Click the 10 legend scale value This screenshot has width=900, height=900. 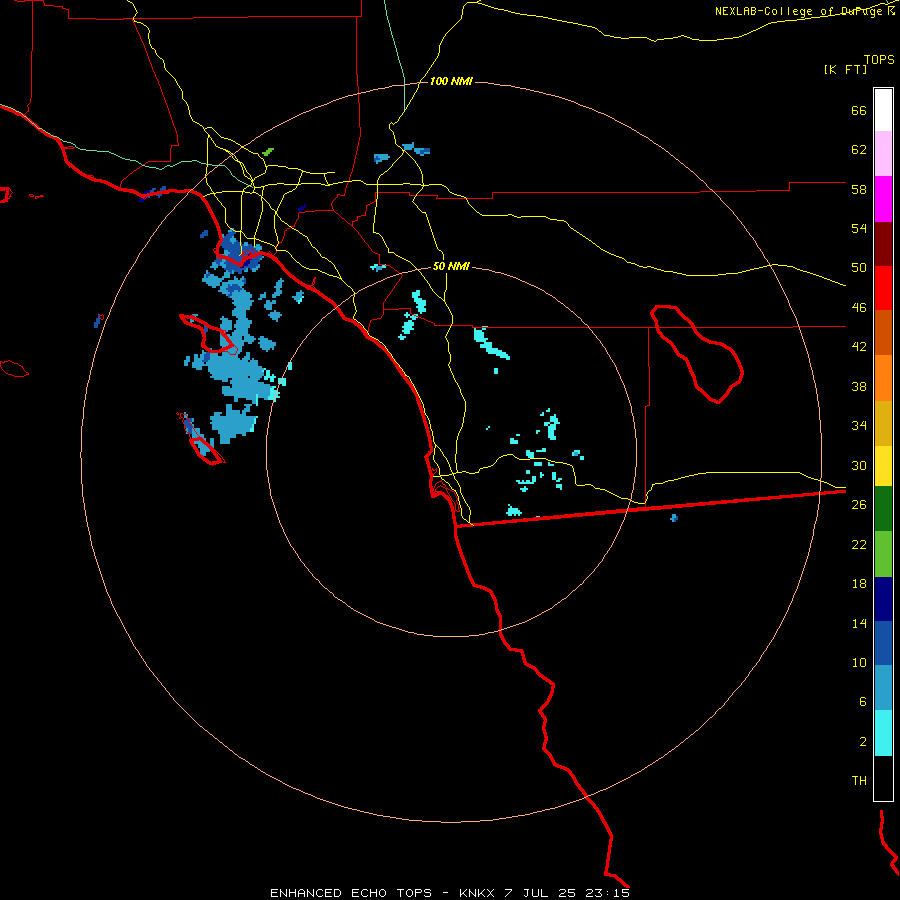858,662
